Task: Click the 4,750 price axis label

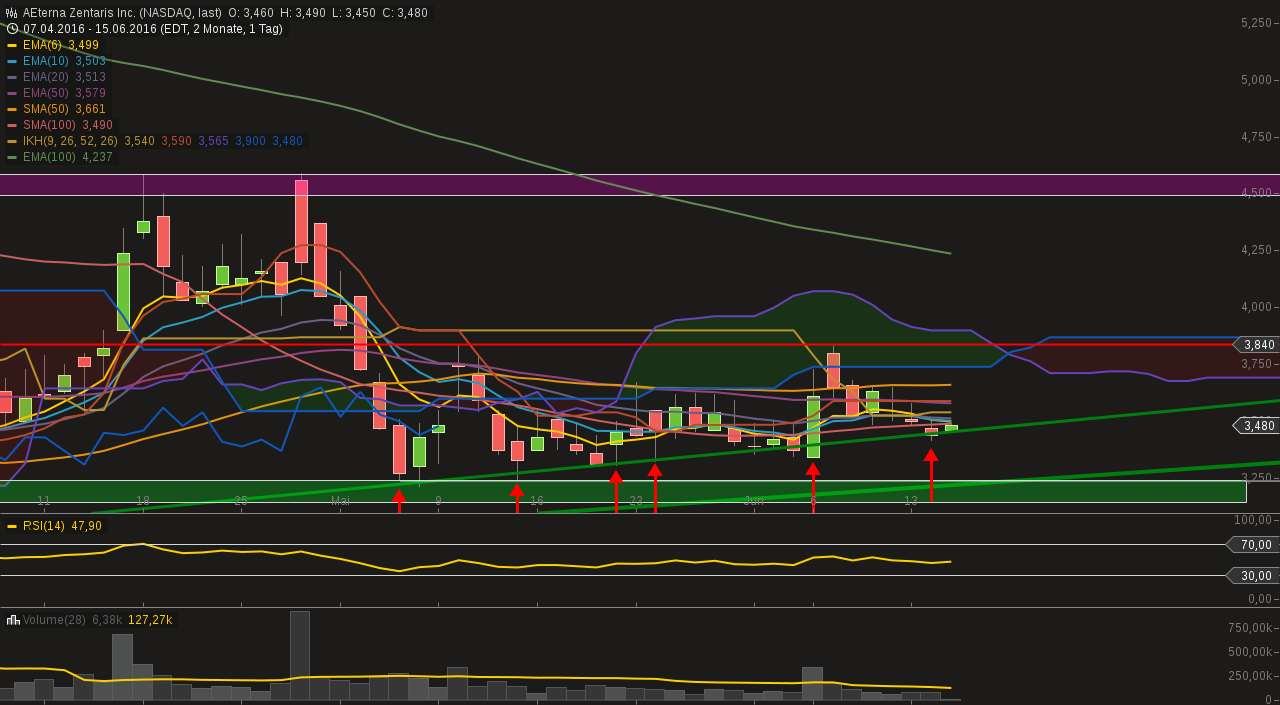Action: click(x=1256, y=137)
